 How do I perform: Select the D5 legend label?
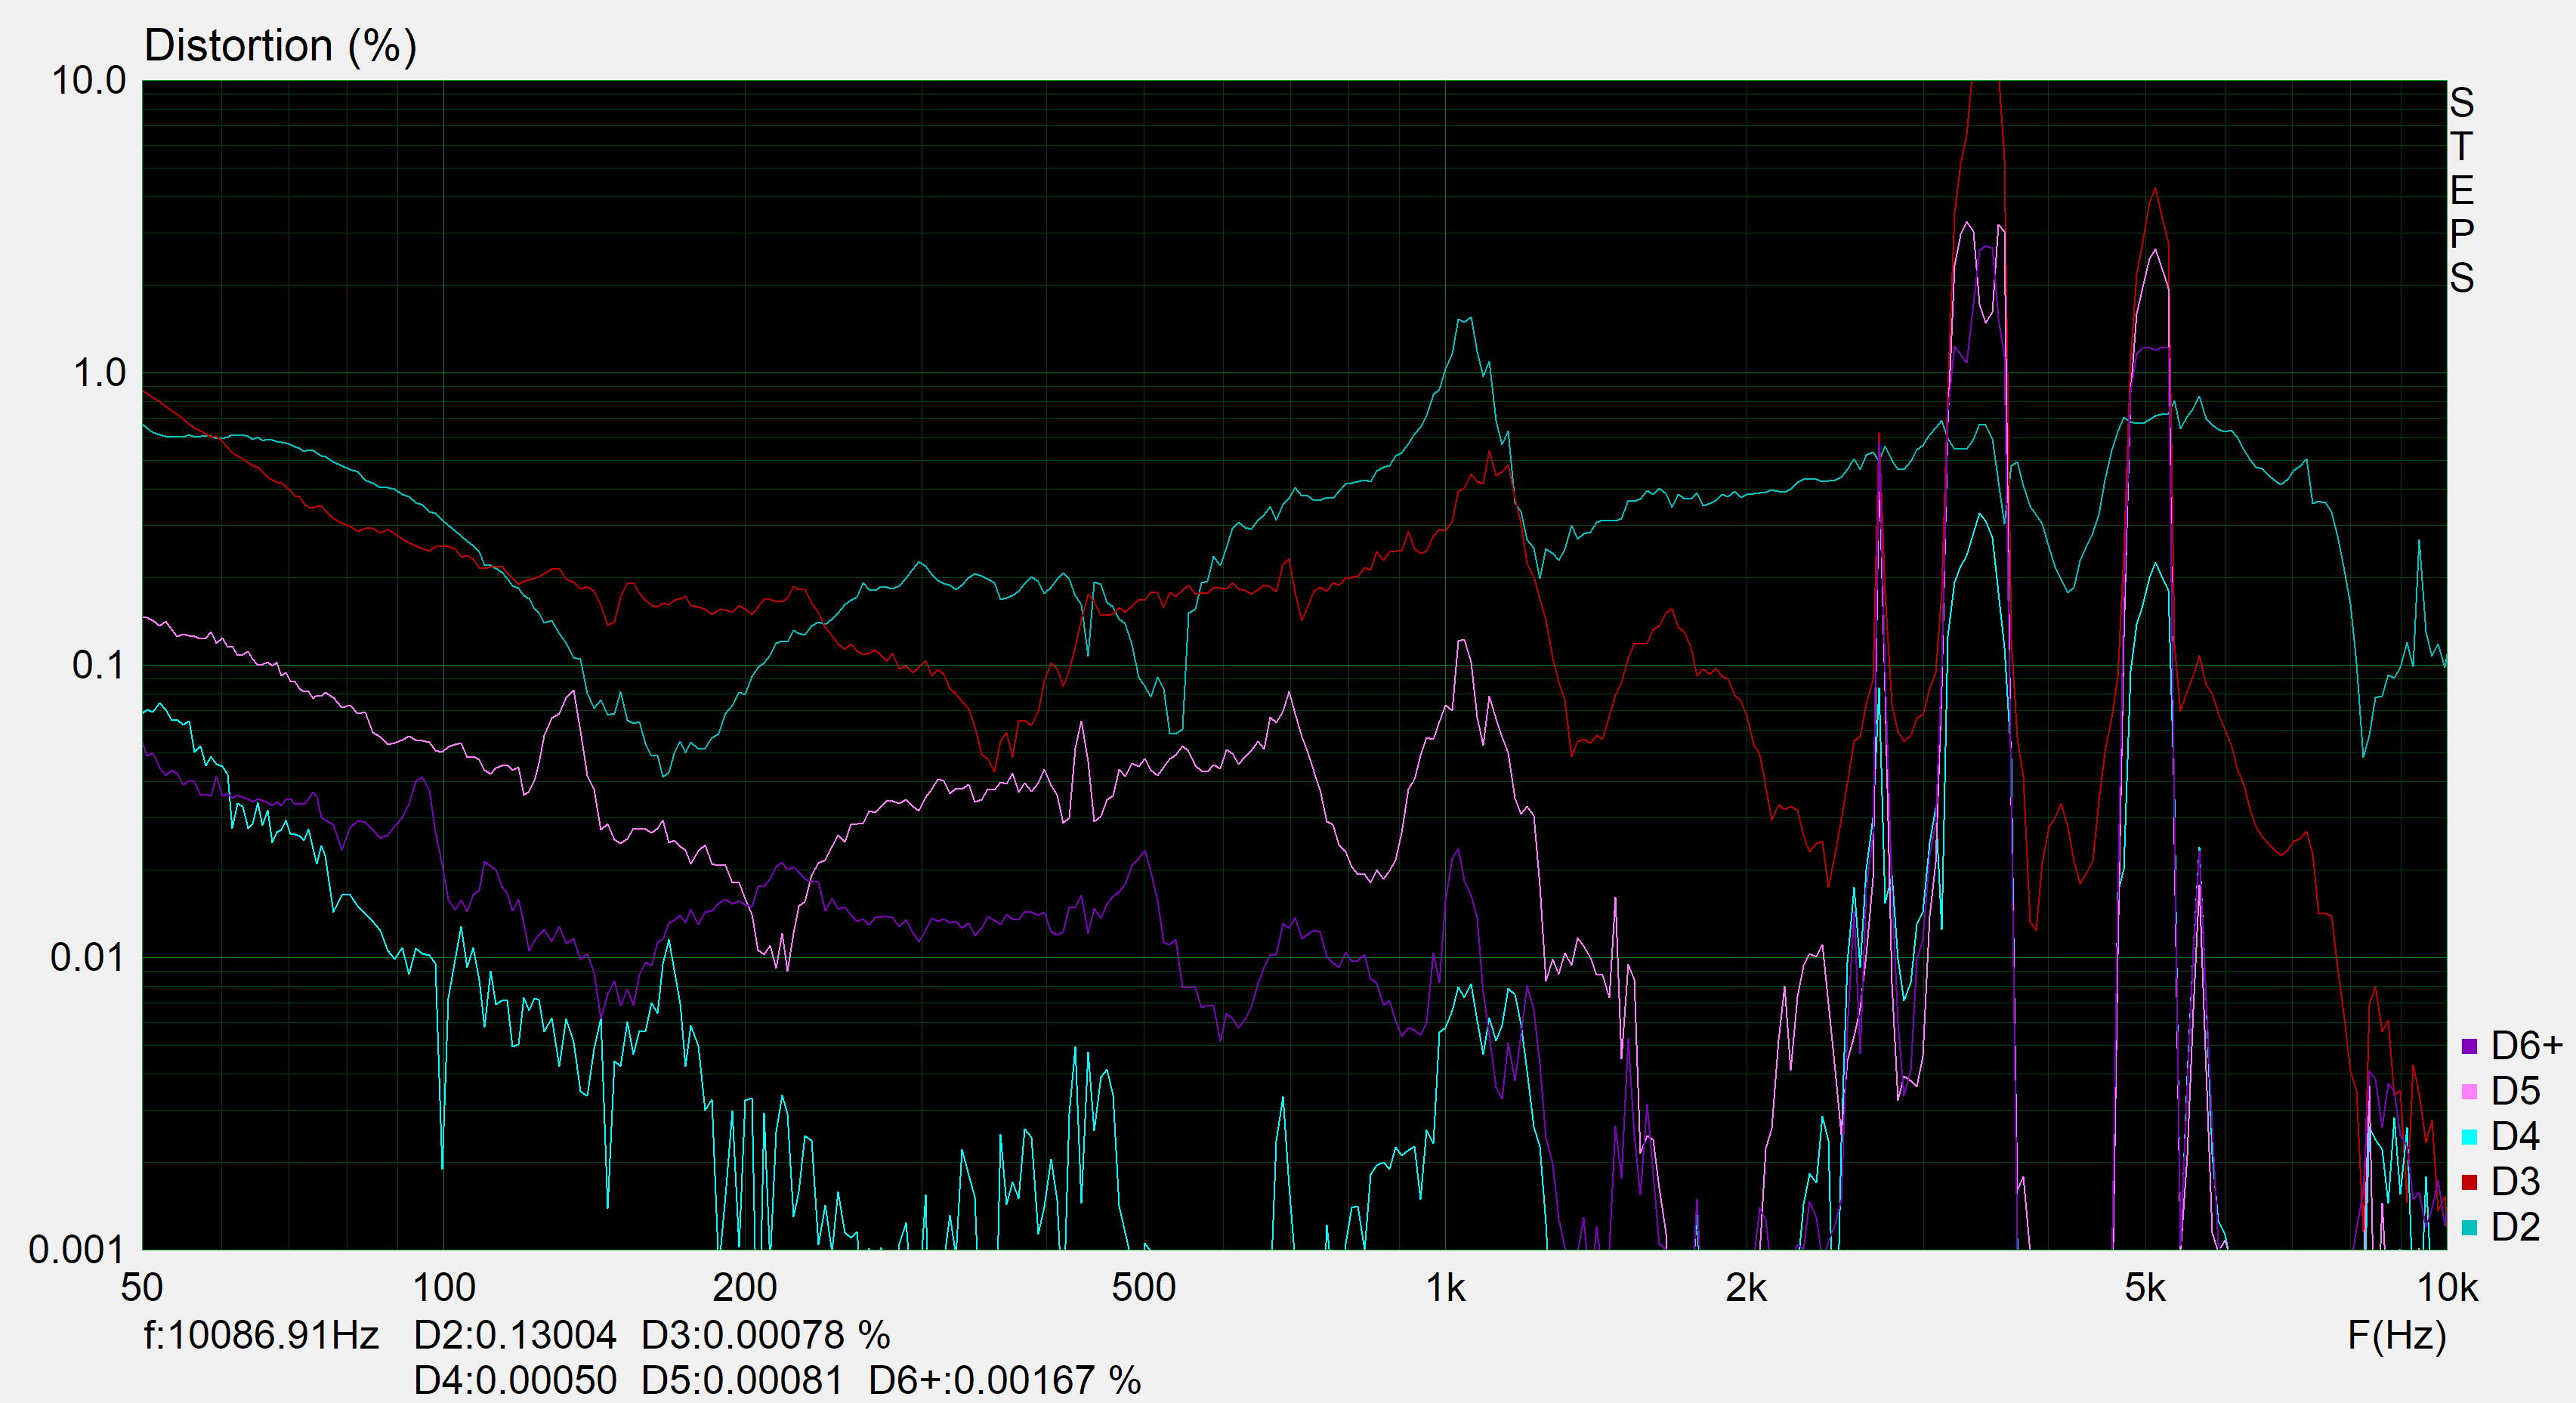[x=2515, y=1091]
